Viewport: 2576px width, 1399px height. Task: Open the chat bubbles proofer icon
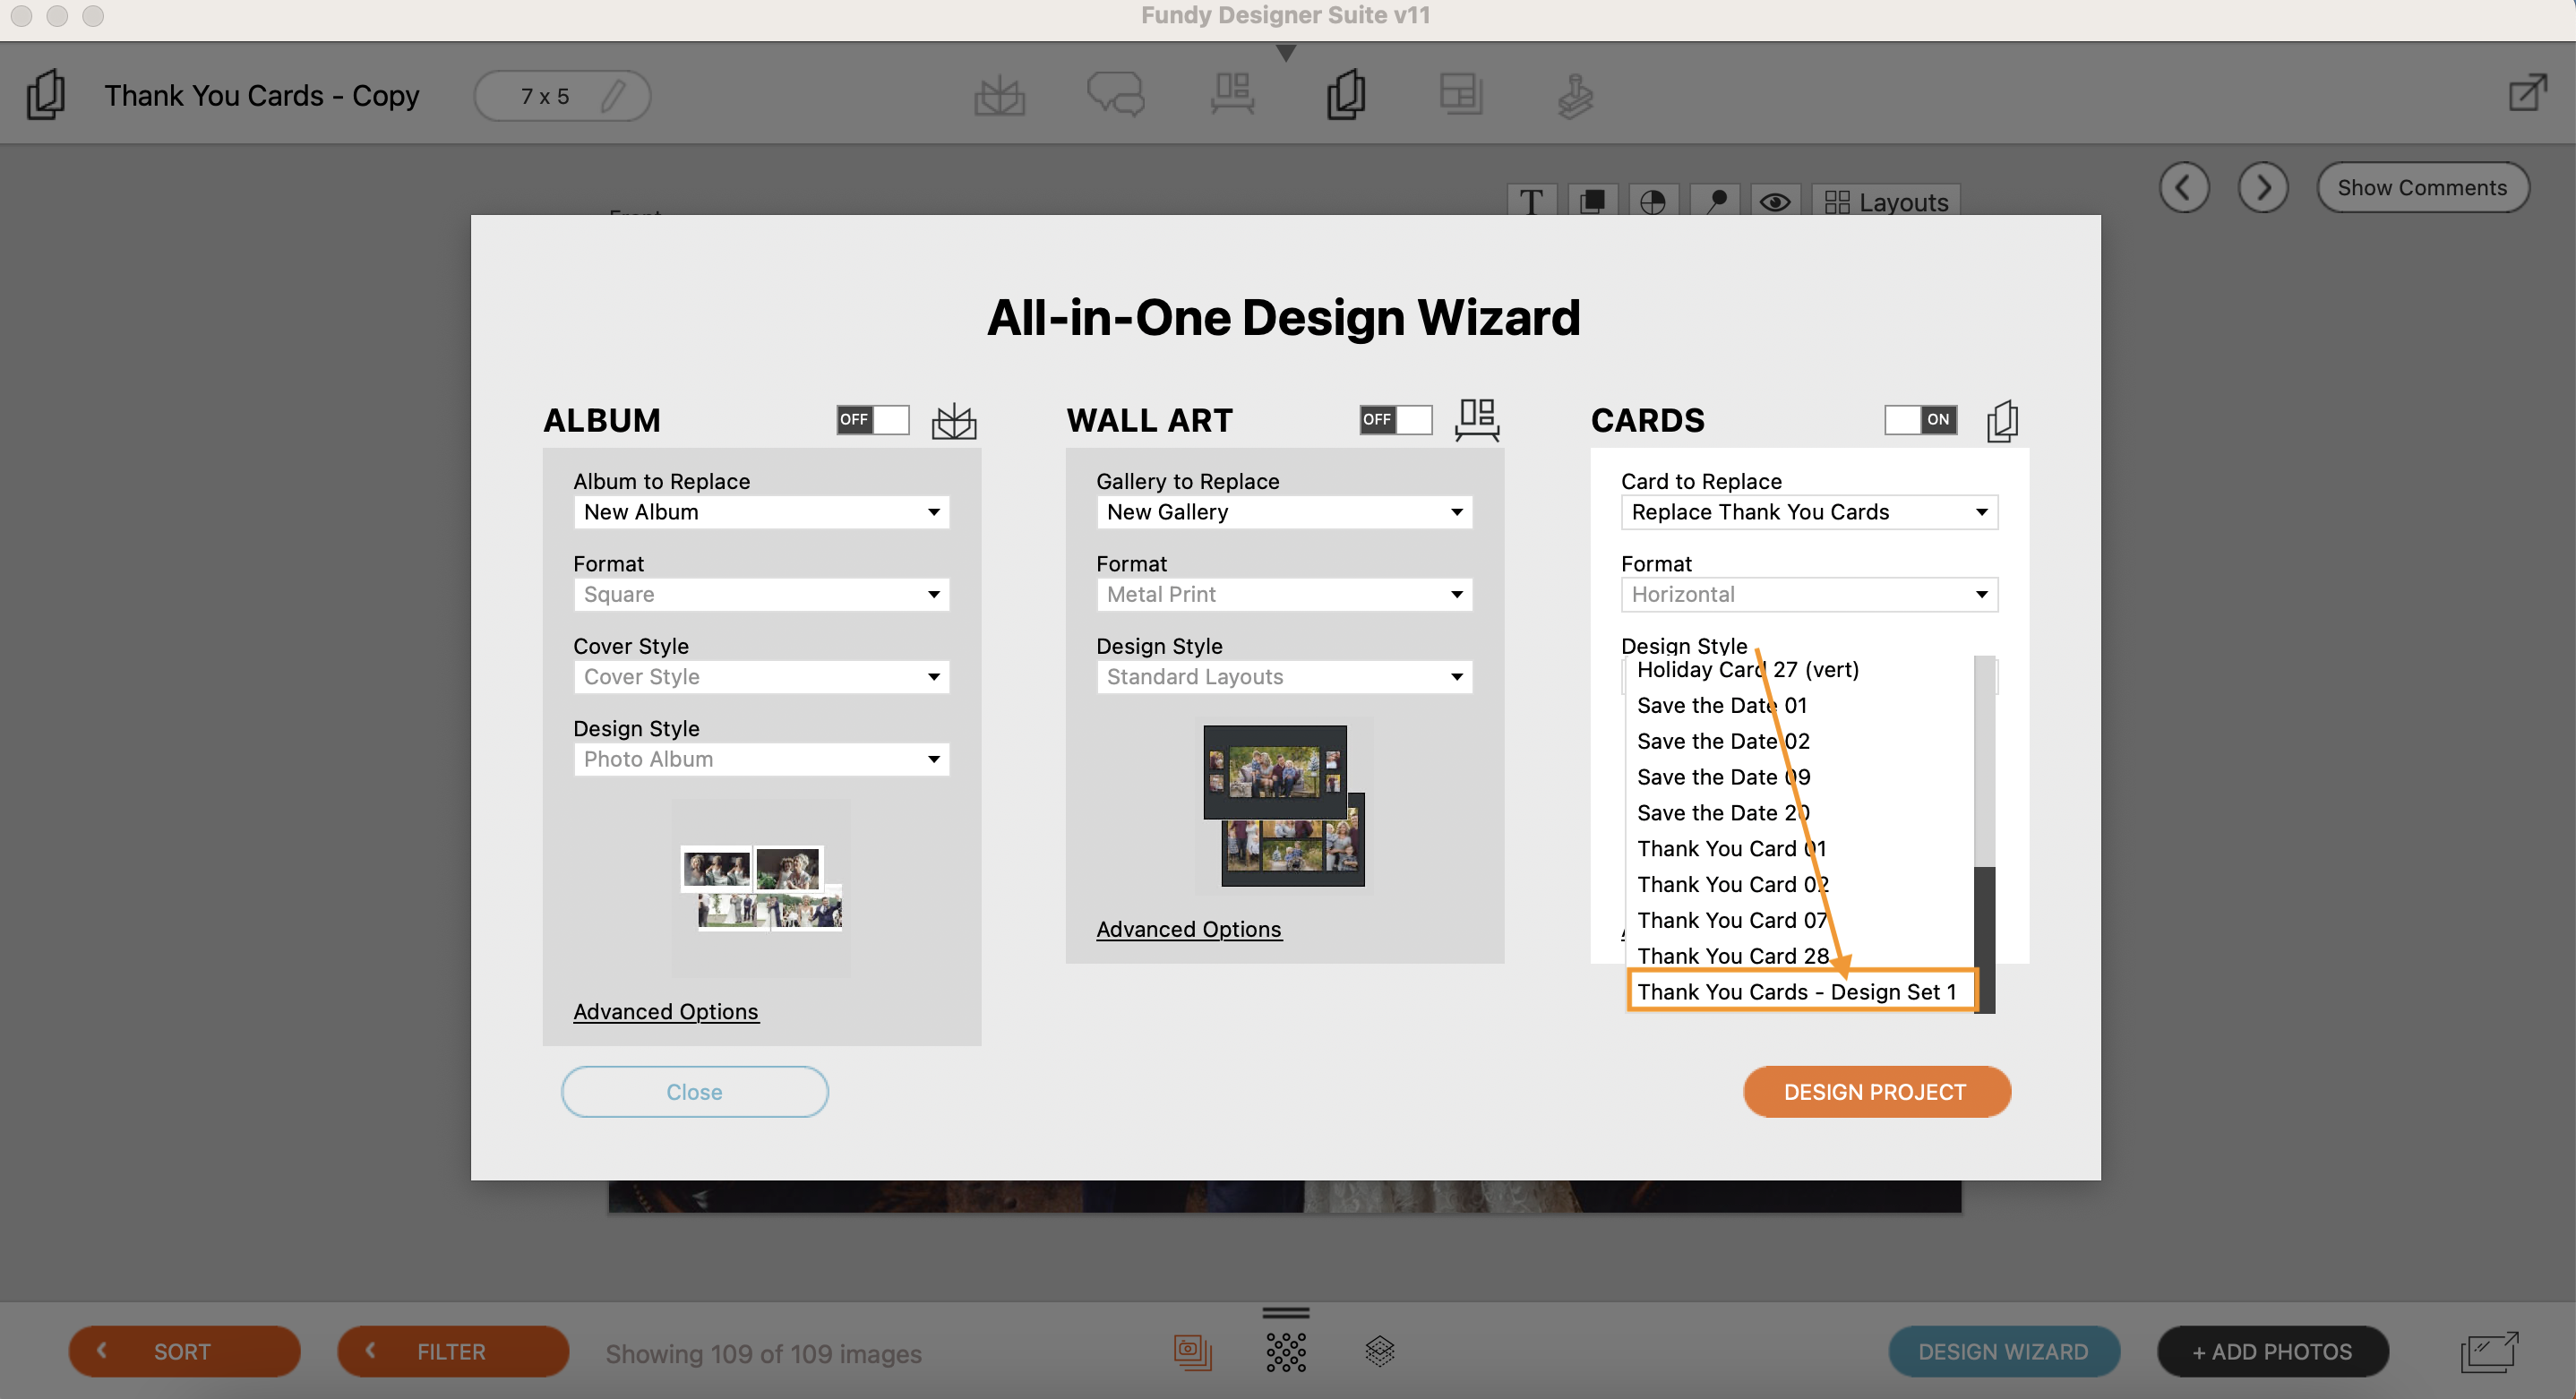[1115, 94]
